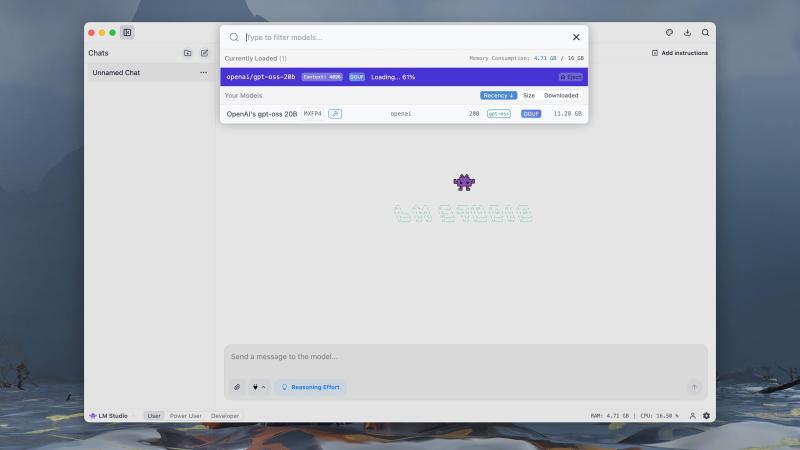Open Reasoning Effort setting

pyautogui.click(x=311, y=387)
